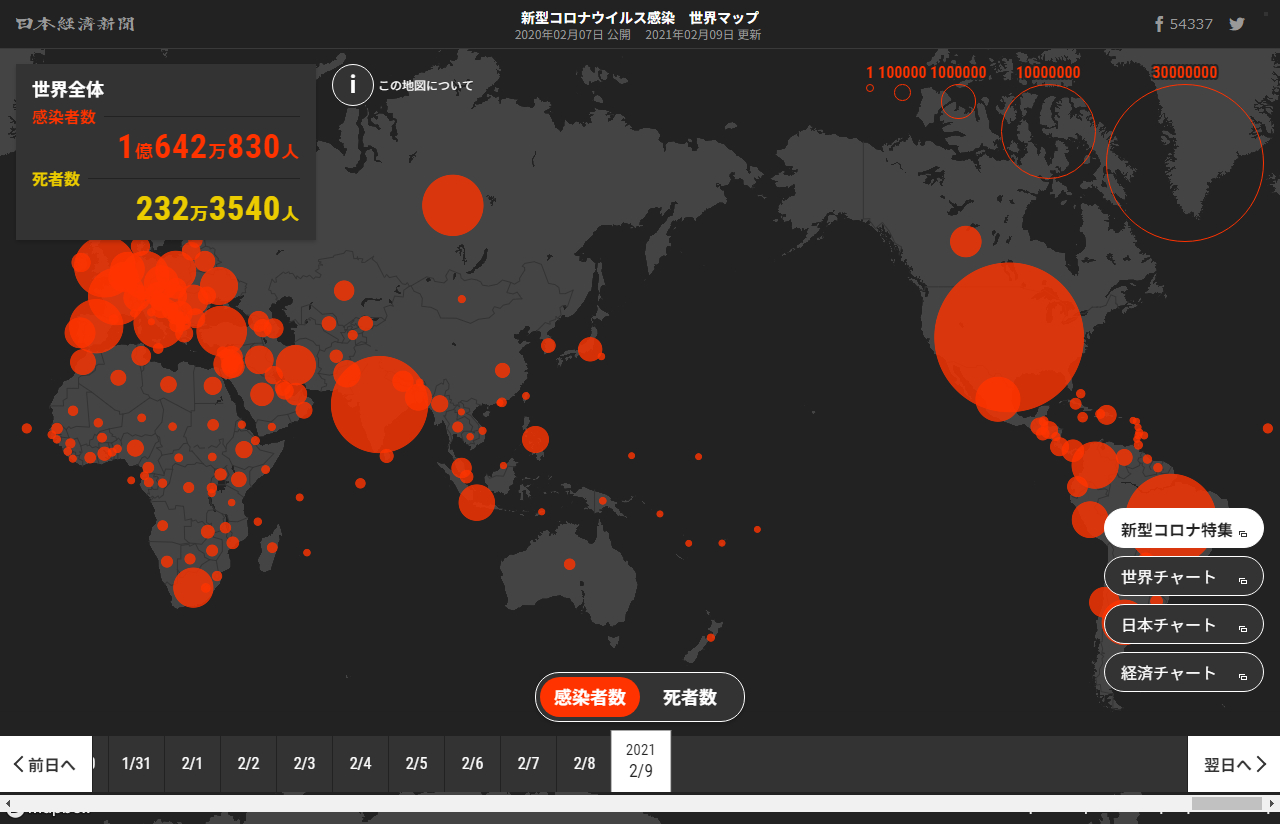Select date 1/31 on timeline

click(x=136, y=764)
